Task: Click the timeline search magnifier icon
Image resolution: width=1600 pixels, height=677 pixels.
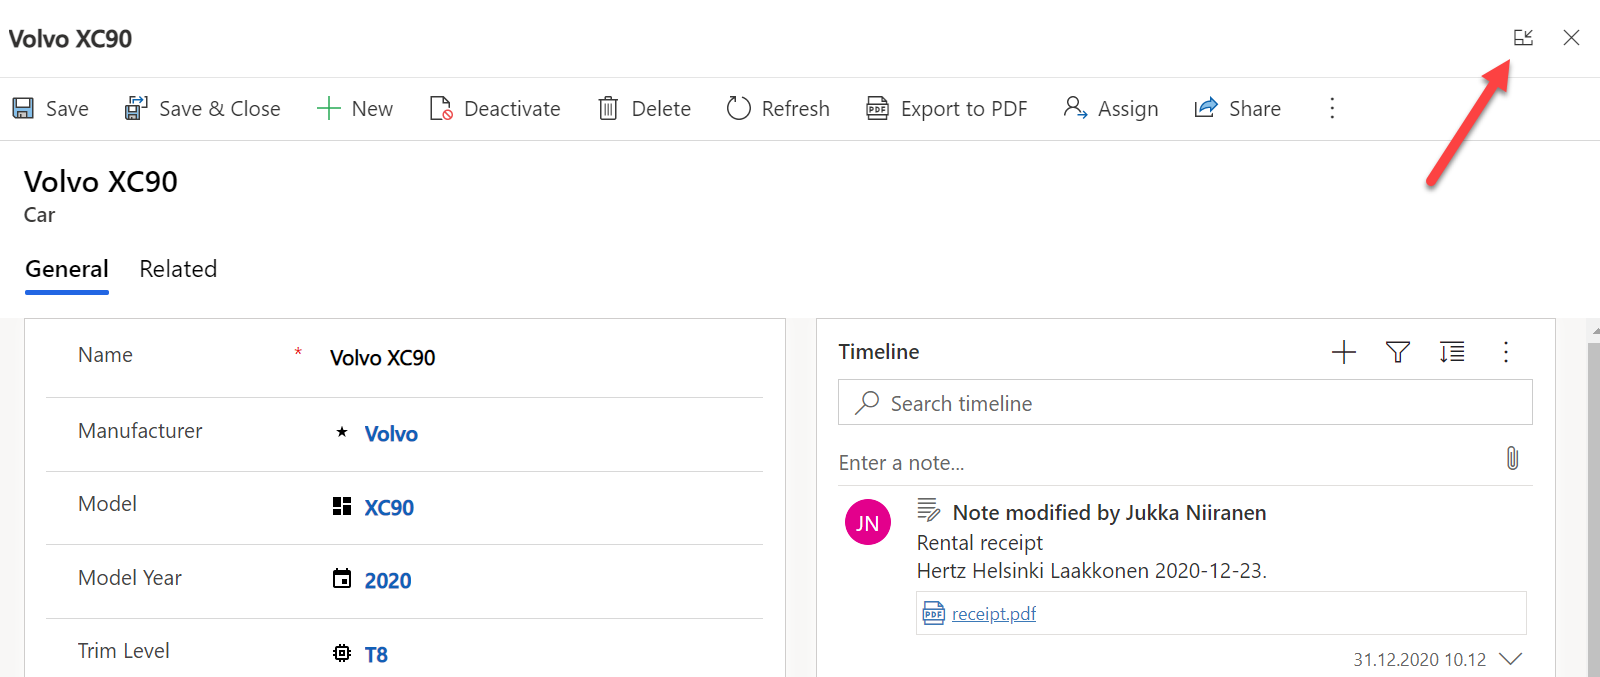Action: coord(867,402)
